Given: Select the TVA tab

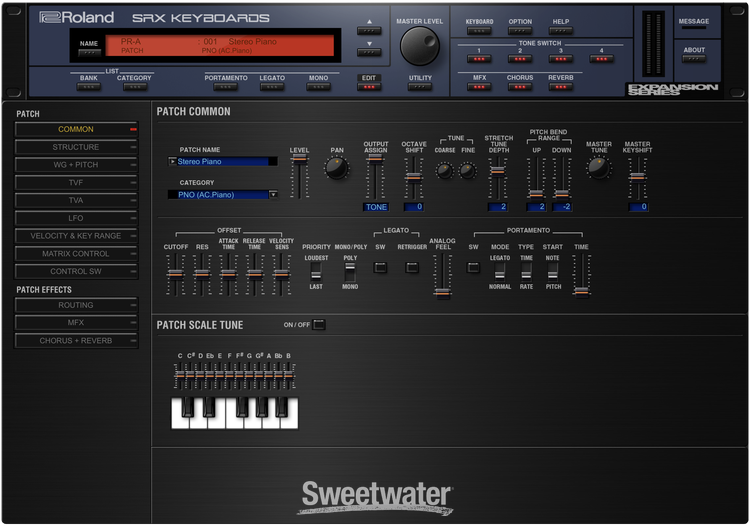Looking at the screenshot, I should point(77,200).
